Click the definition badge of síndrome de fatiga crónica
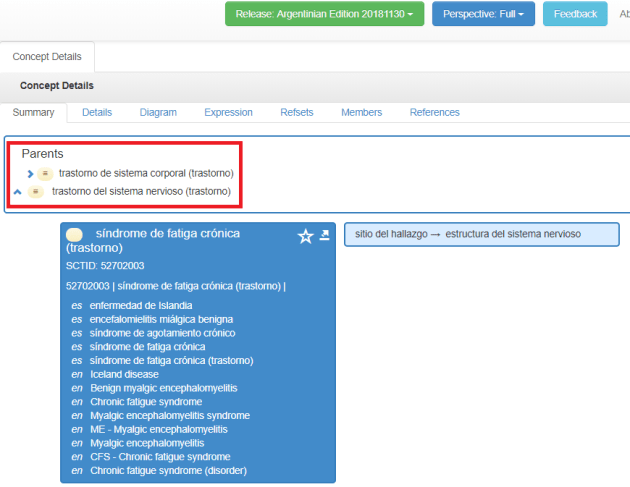630x487 pixels. coord(73,234)
